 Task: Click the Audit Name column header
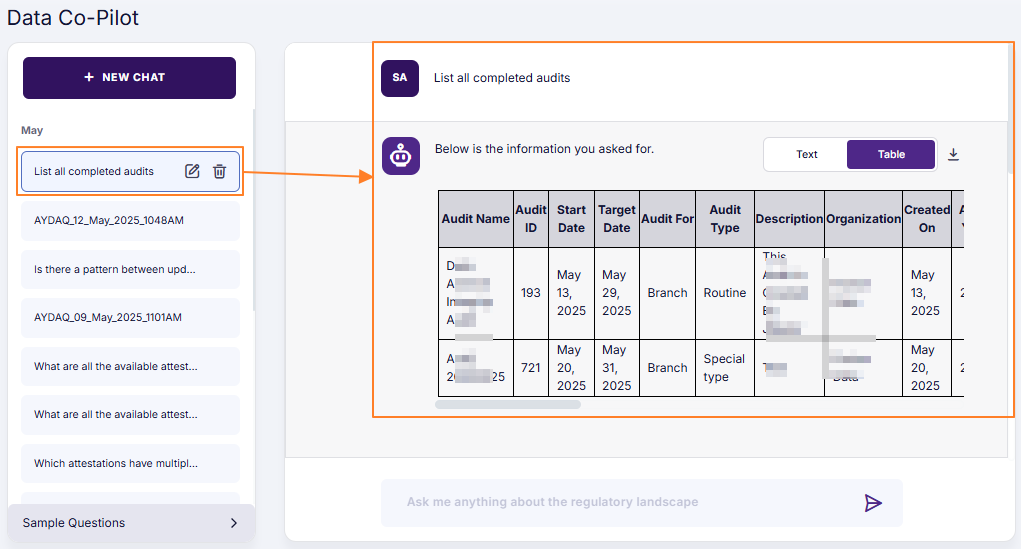476,219
